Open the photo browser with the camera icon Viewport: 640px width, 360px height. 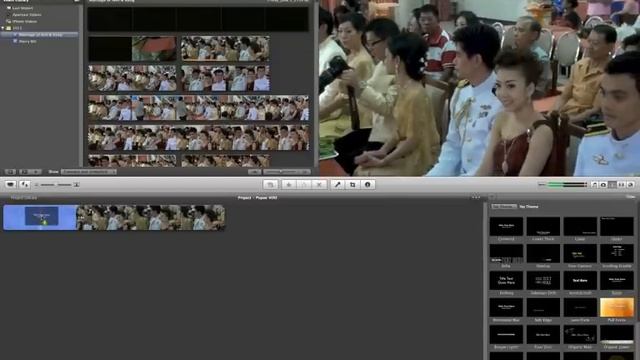pos(603,185)
